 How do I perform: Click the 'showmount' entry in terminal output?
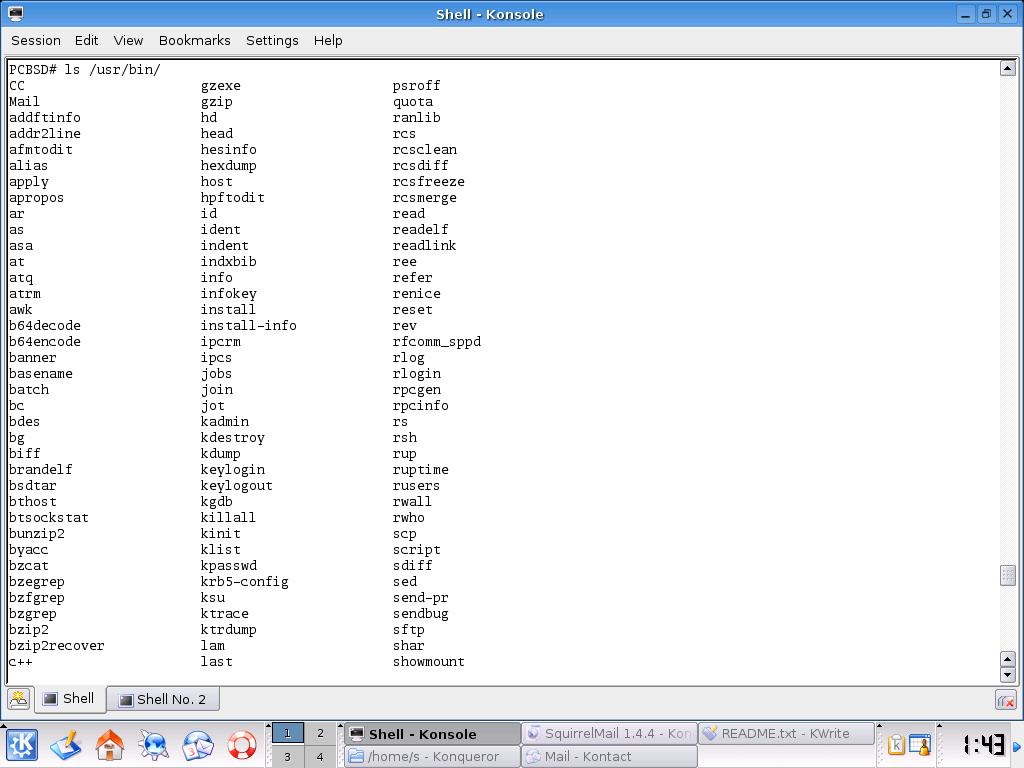point(429,662)
